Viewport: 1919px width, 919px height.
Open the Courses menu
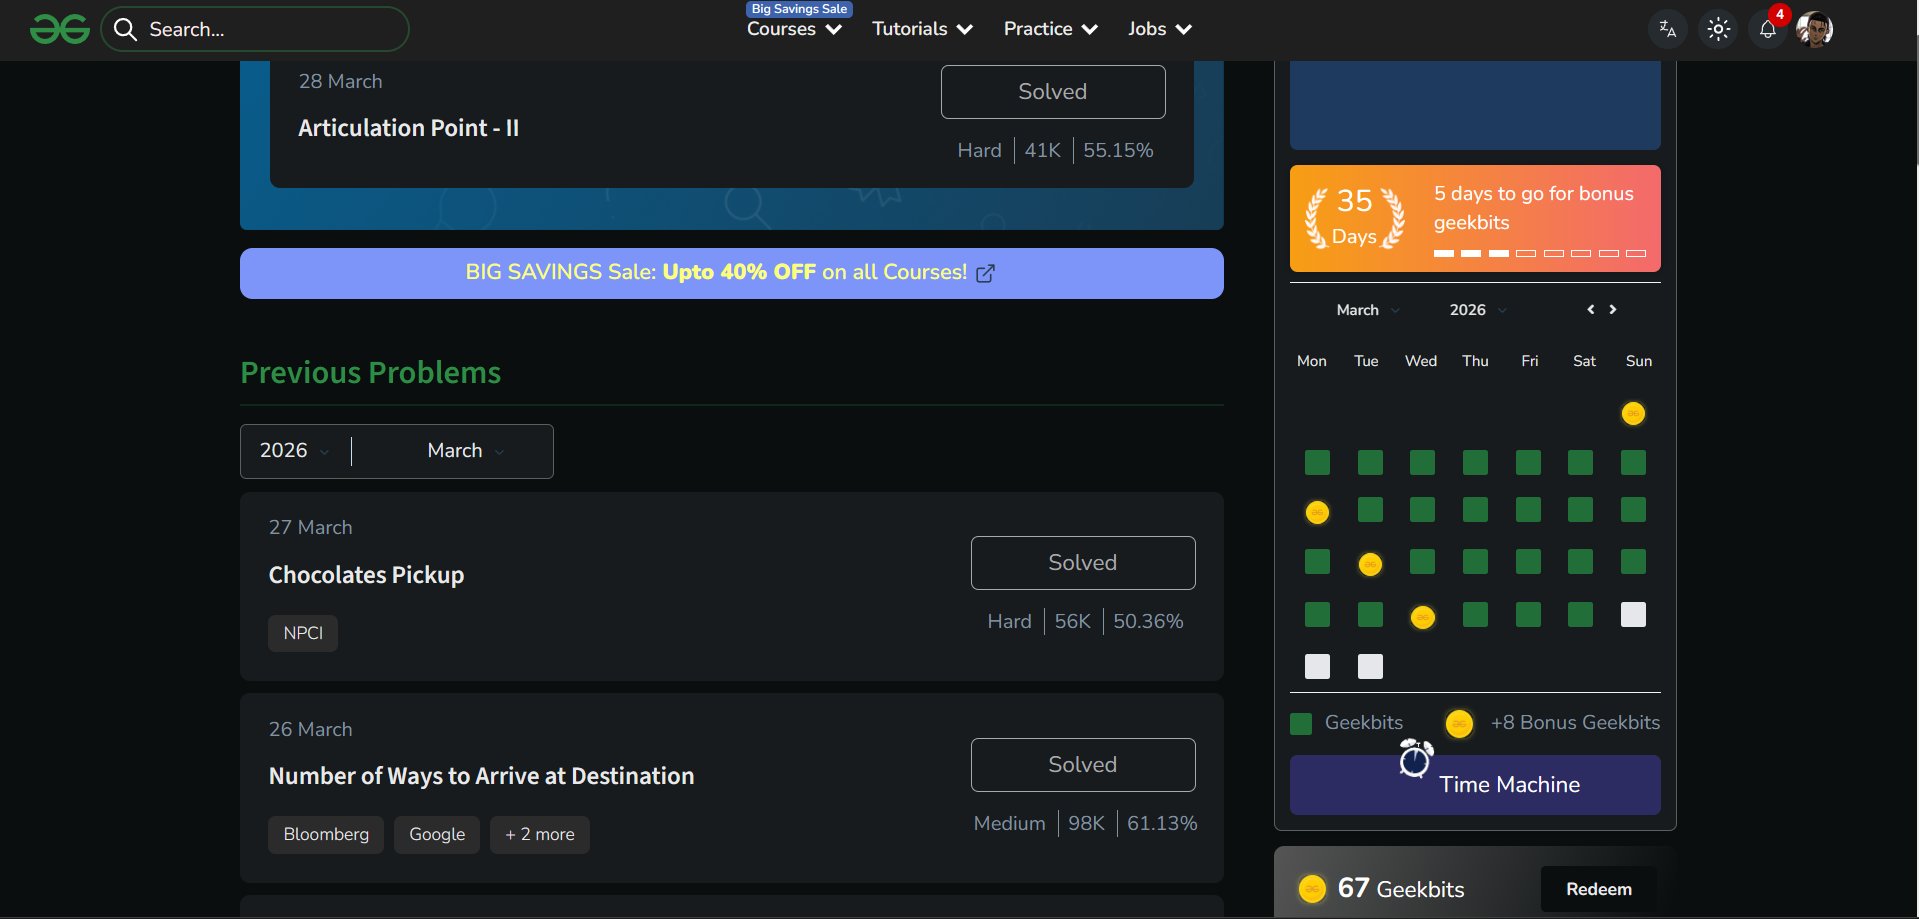(794, 29)
